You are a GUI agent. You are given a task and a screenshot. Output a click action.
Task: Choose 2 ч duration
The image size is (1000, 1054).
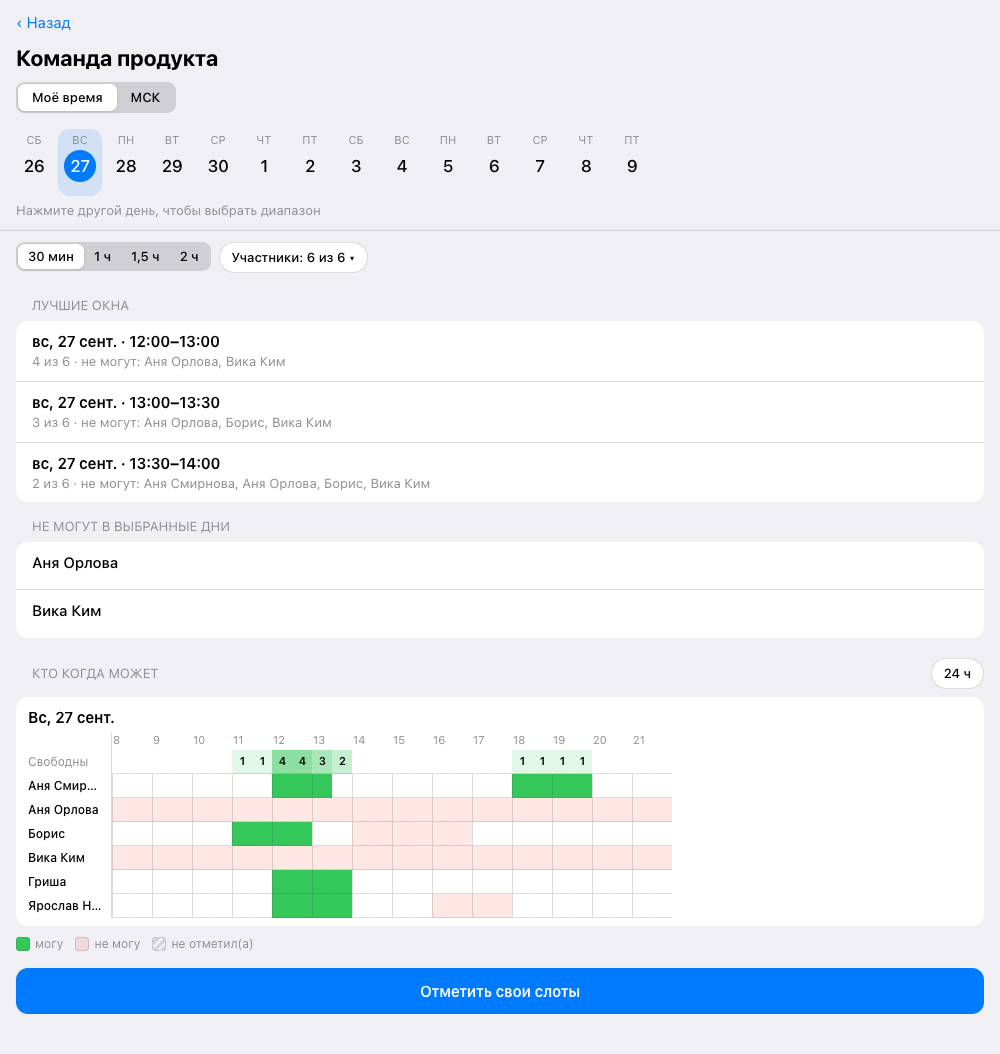tap(189, 257)
